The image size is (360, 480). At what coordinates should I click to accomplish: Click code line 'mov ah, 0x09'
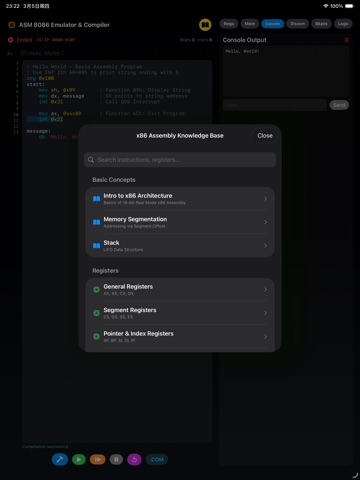pos(57,90)
